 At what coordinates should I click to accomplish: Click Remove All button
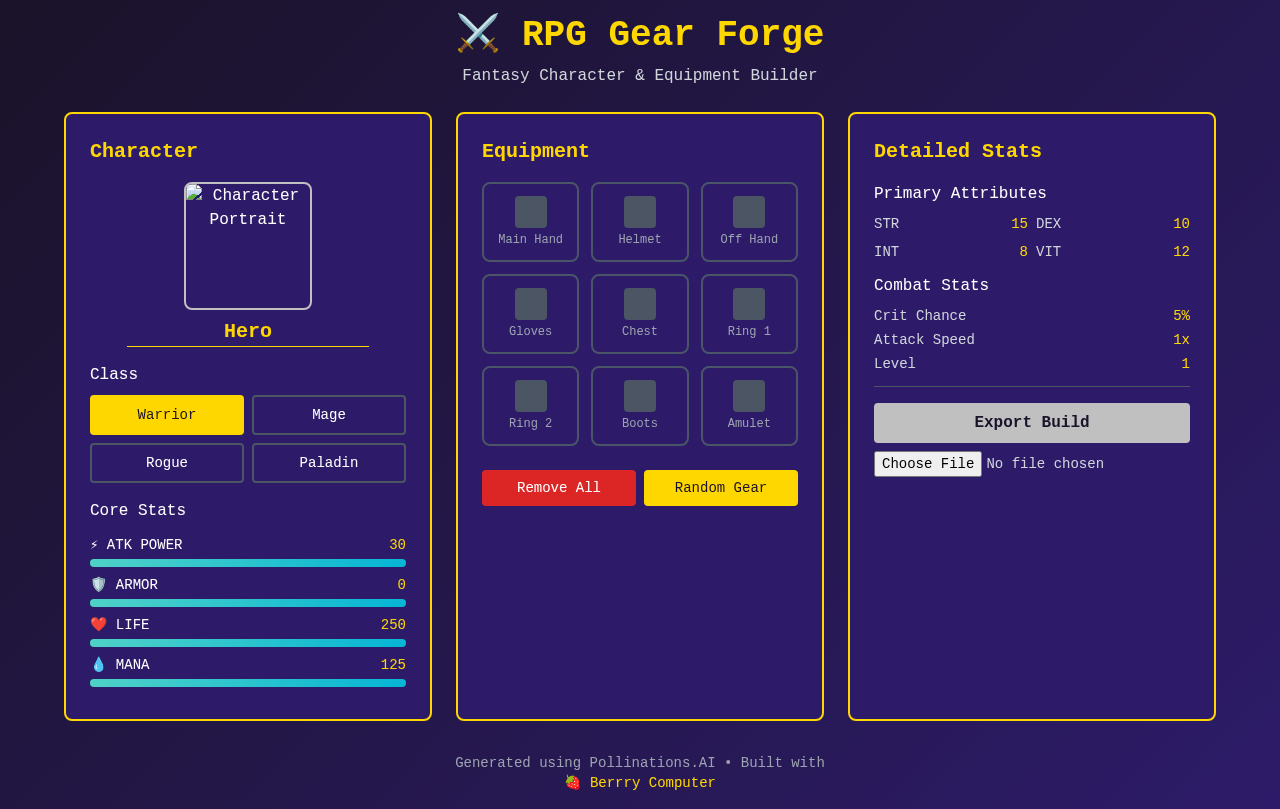[x=559, y=488]
